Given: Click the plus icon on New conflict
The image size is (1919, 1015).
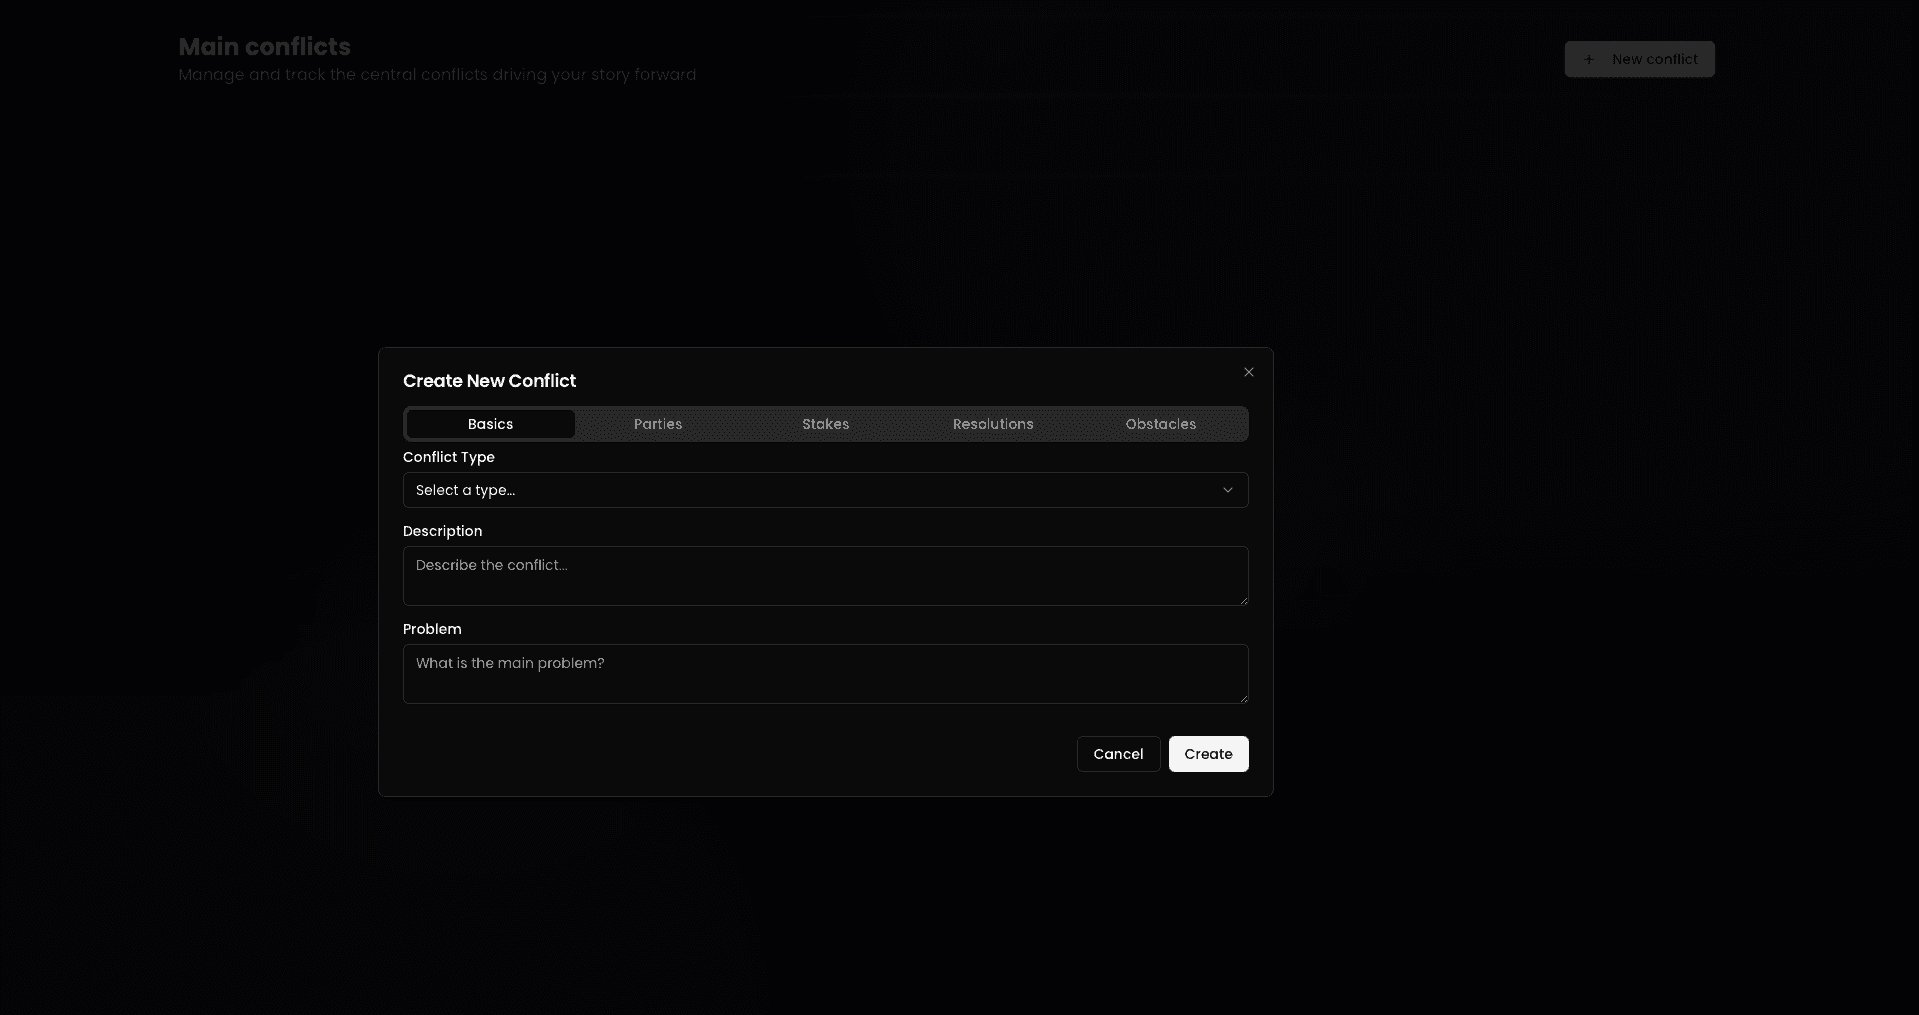Looking at the screenshot, I should [1589, 59].
